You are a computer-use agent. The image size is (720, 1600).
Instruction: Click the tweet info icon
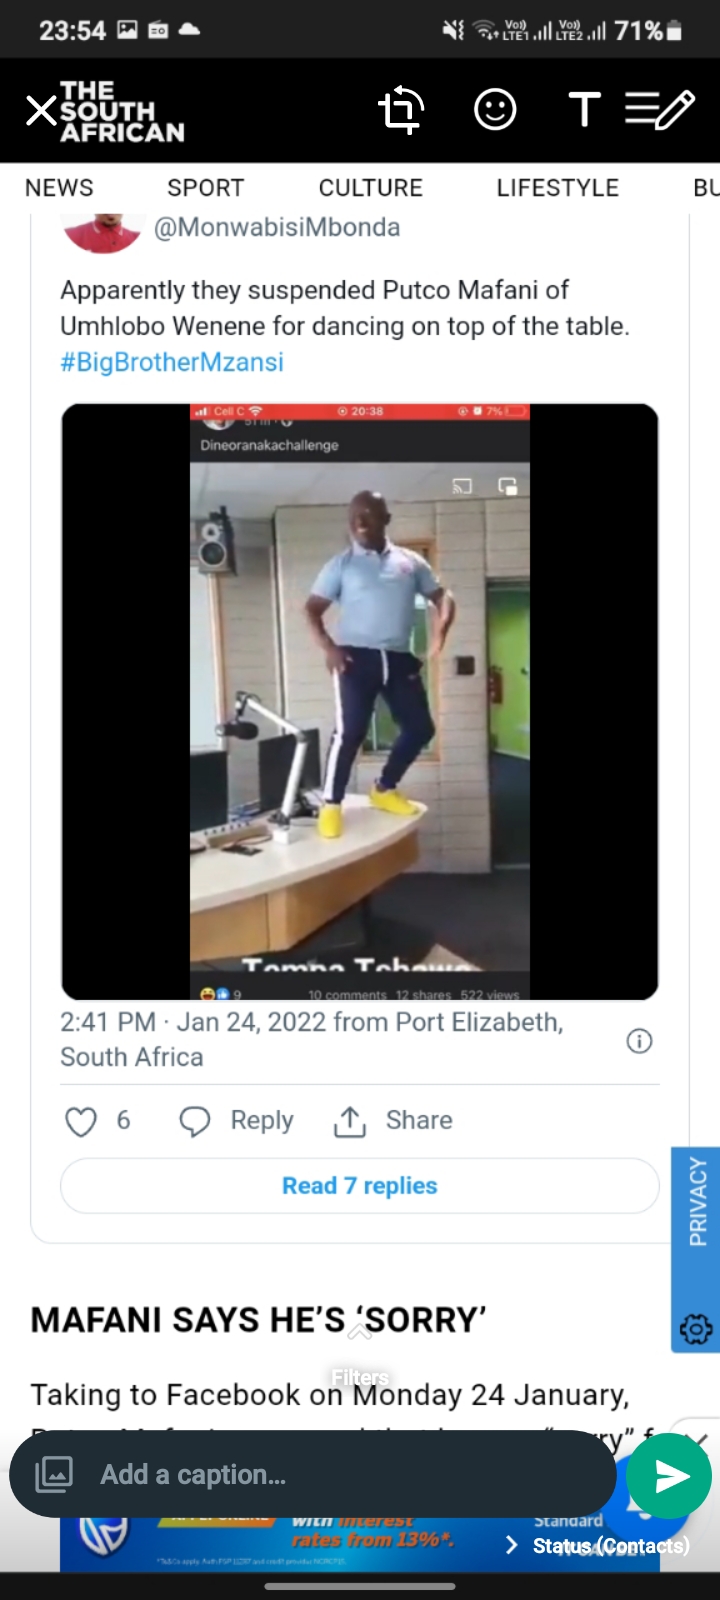click(x=639, y=1041)
